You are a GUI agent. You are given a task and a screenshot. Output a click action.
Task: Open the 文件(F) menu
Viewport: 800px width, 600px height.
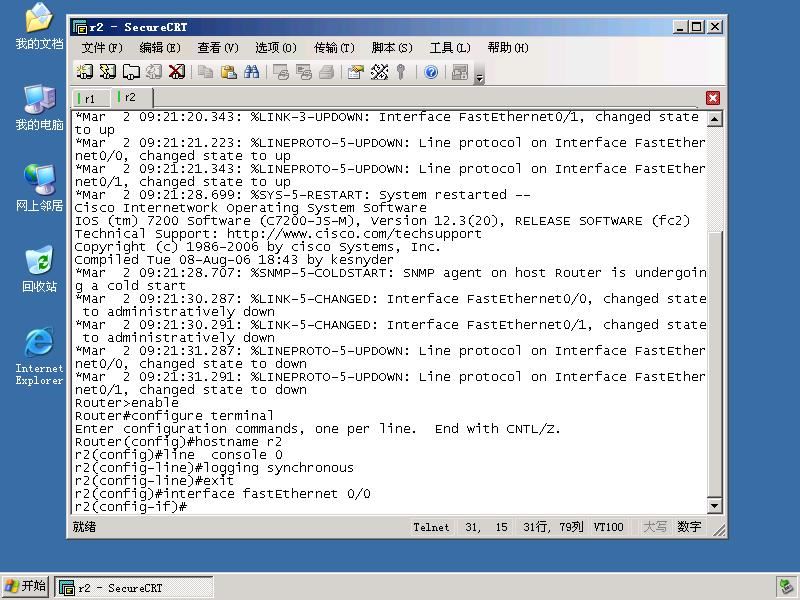click(x=102, y=48)
